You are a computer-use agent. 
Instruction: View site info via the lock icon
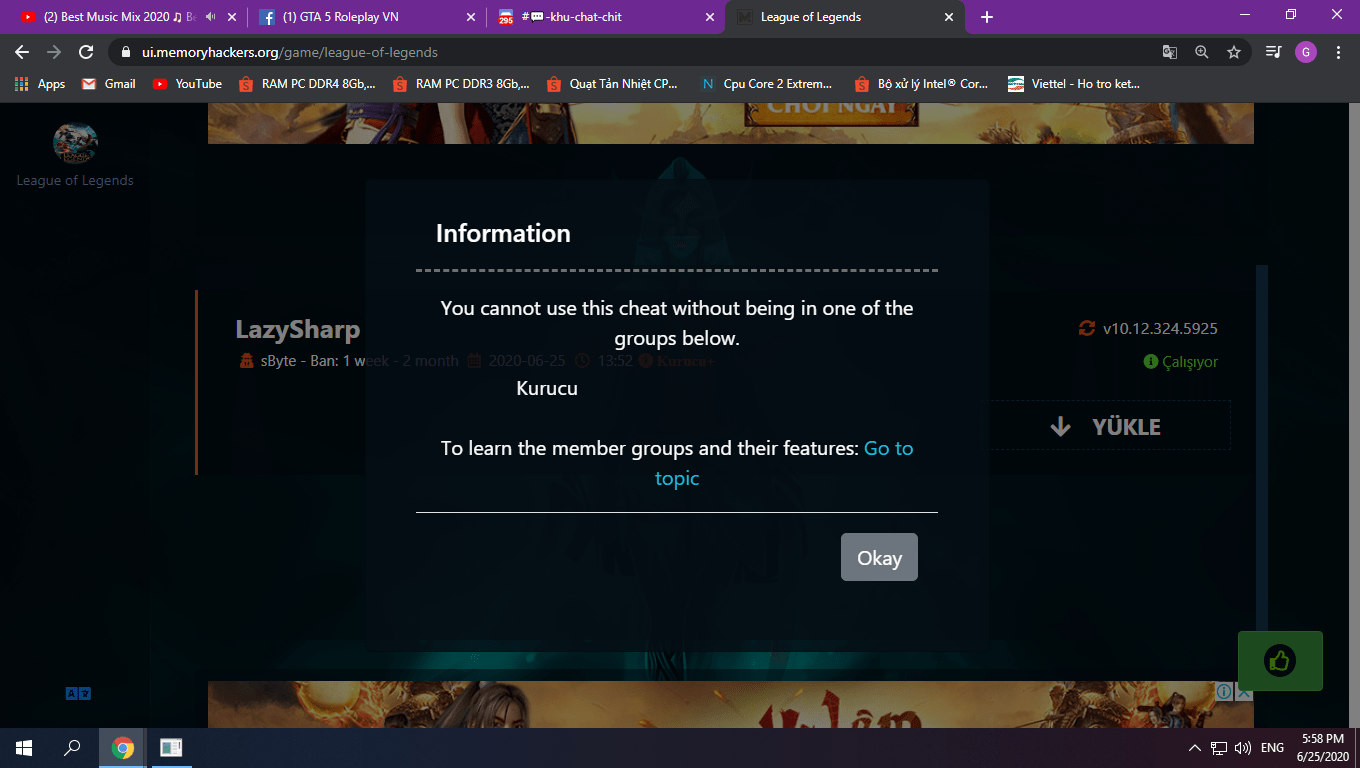pos(126,52)
